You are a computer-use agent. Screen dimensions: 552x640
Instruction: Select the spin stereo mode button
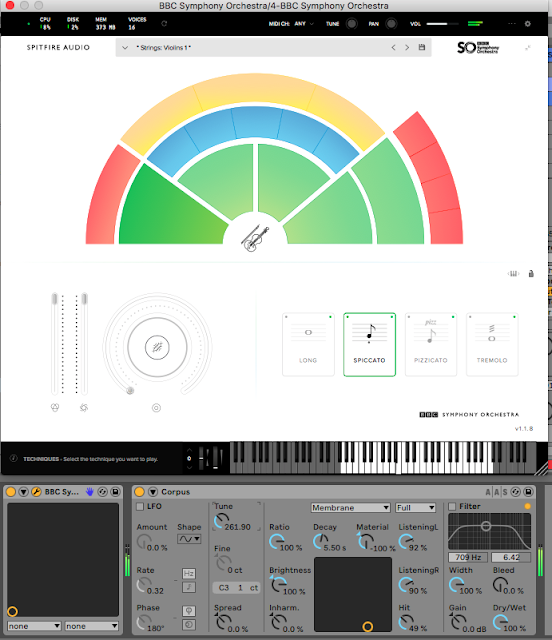188,624
